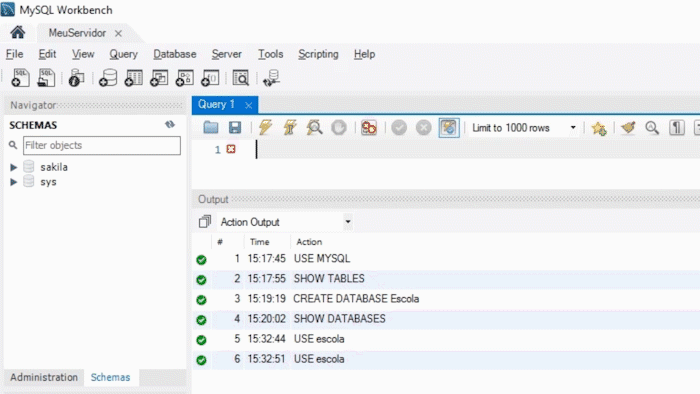Viewport: 700px width, 394px height.
Task: Click the Action column header
Action: coord(309,242)
